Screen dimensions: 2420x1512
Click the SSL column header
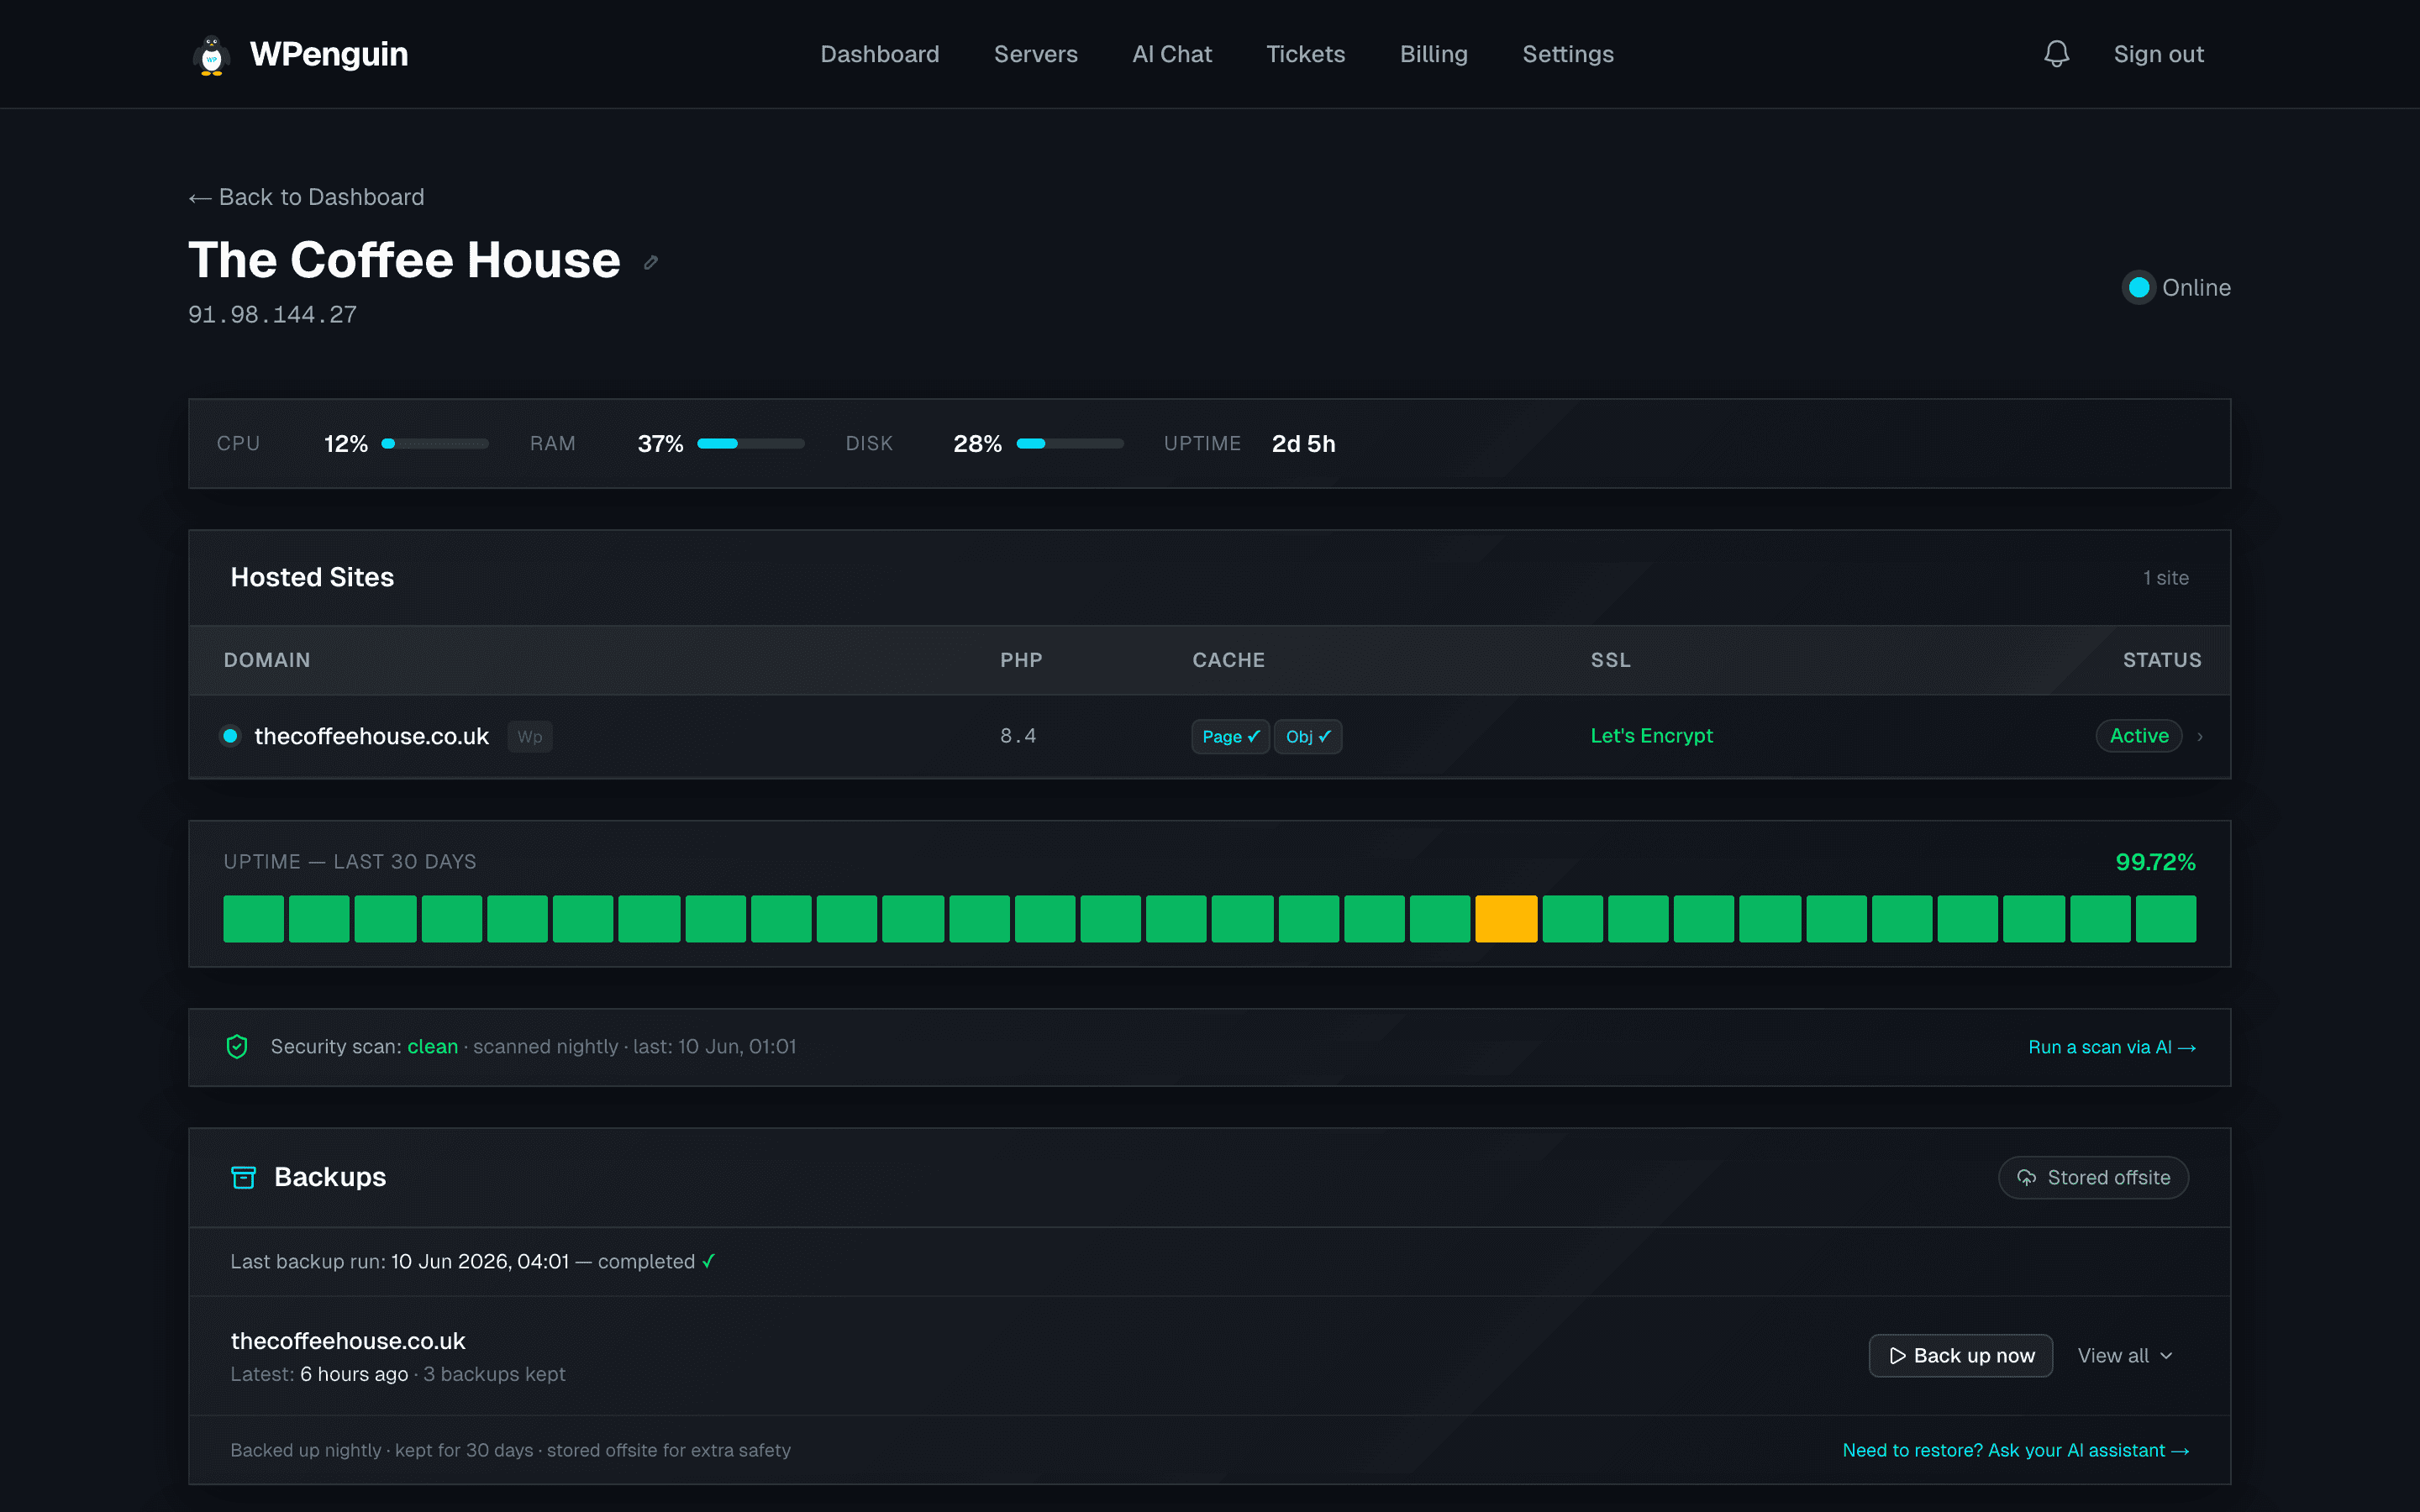click(1610, 660)
